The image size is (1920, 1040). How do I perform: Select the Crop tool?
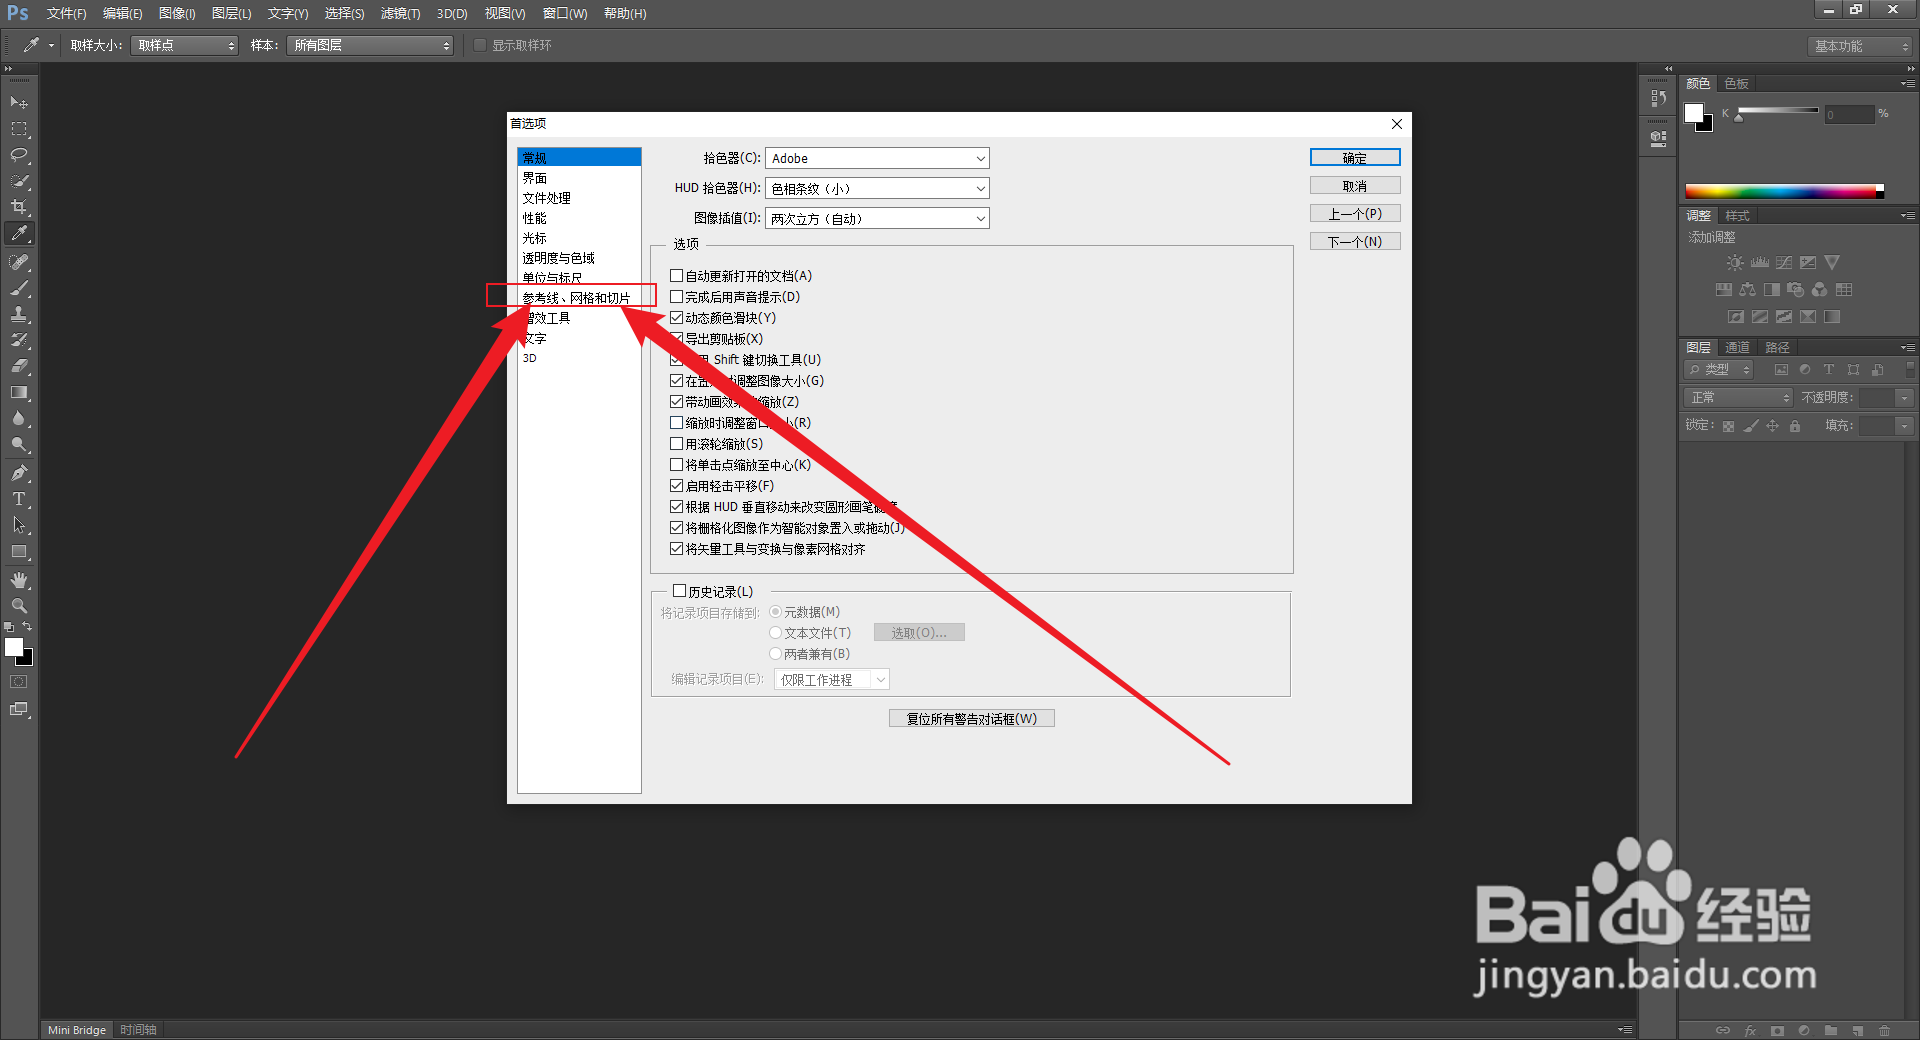[19, 207]
